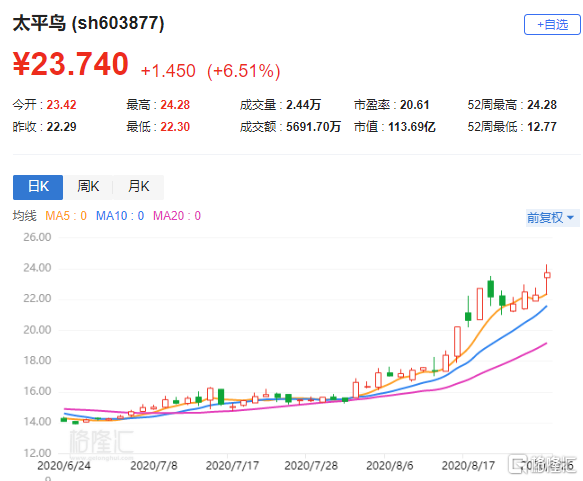
Task: Click the MA10 moving average label
Action: point(120,216)
